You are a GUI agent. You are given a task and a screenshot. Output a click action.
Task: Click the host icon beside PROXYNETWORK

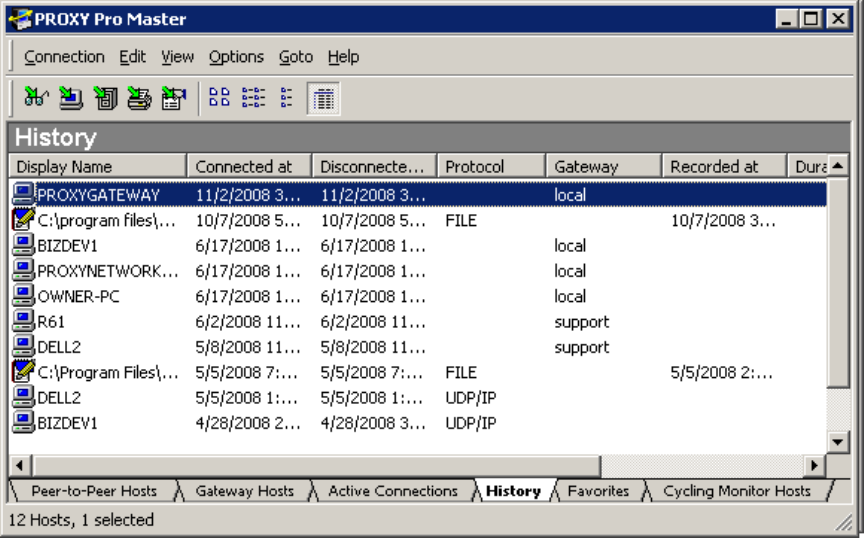click(x=23, y=271)
